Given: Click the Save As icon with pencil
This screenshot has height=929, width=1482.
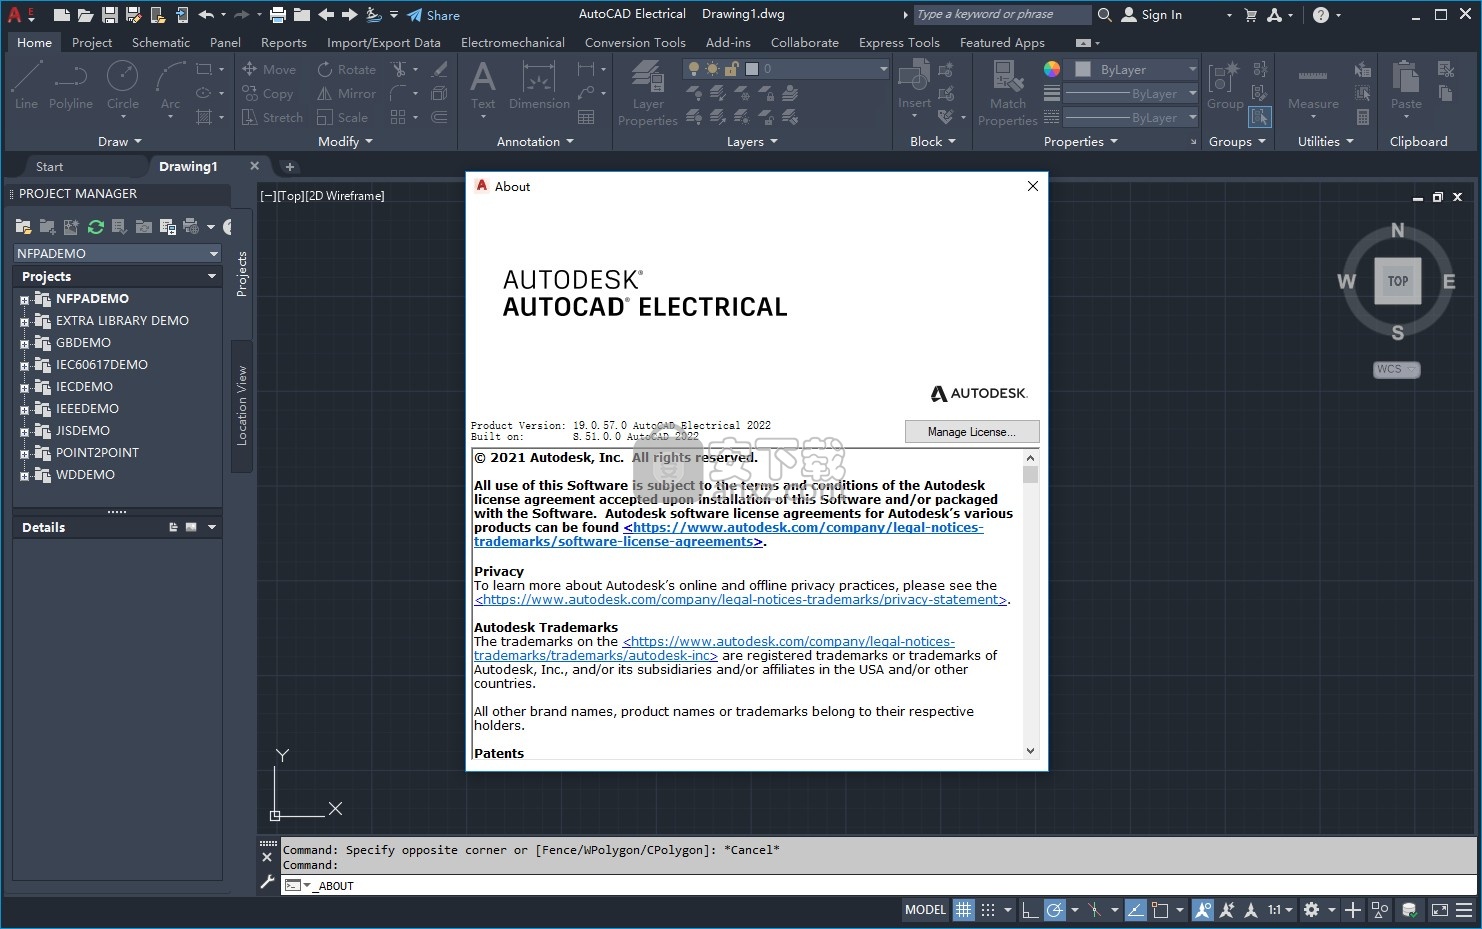Looking at the screenshot, I should tap(133, 15).
